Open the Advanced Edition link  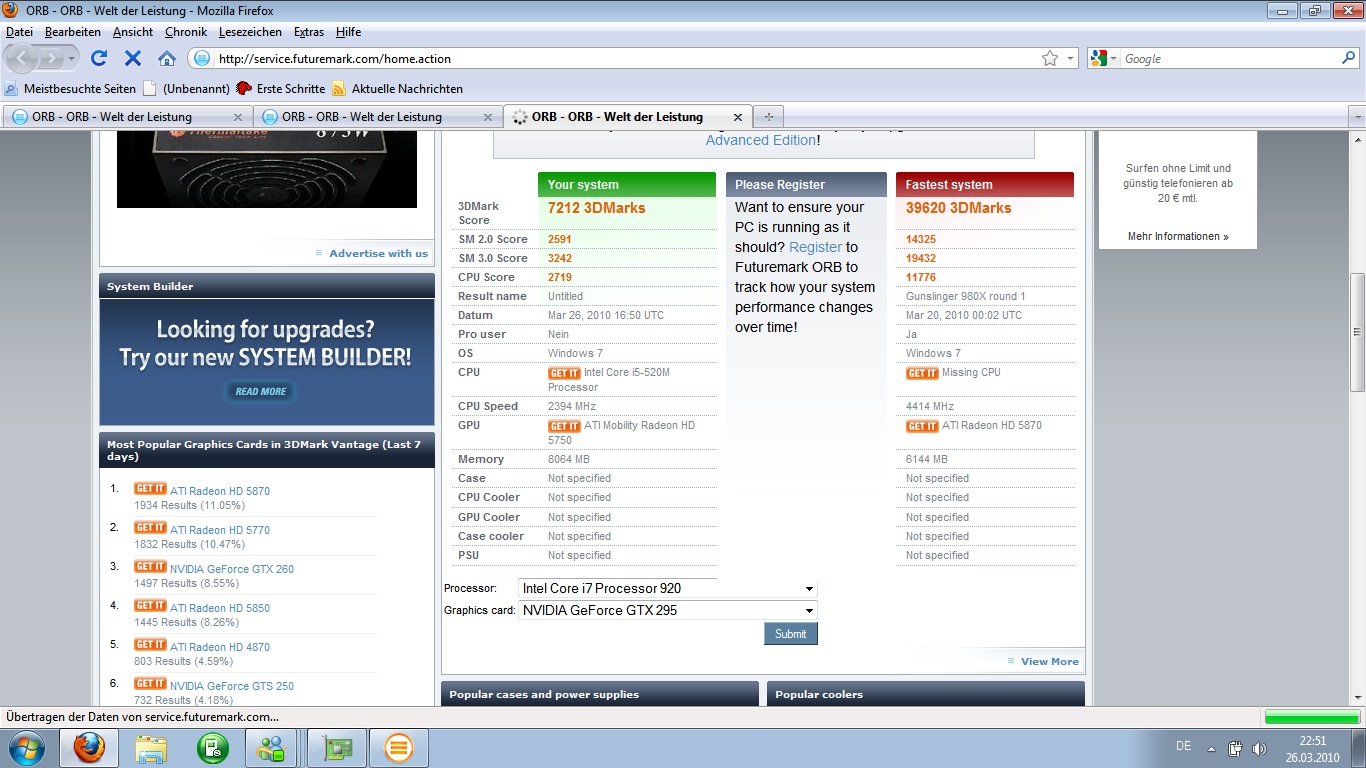[760, 140]
